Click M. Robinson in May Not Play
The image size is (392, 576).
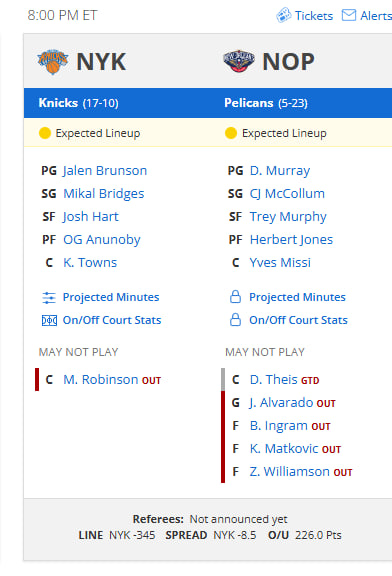coord(101,380)
